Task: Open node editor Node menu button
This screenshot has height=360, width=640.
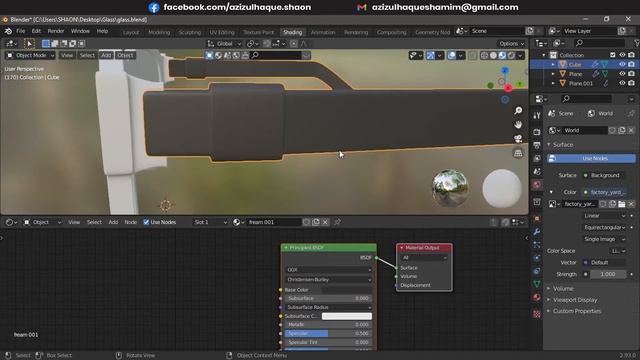Action: 131,222
